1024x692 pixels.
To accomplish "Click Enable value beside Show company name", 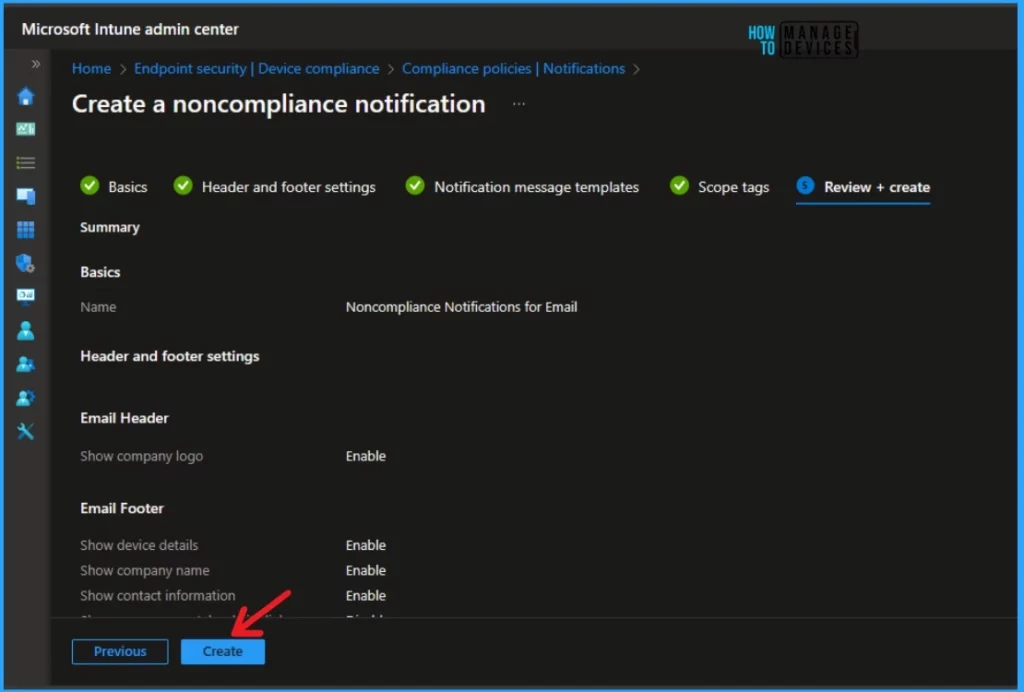I will point(366,571).
